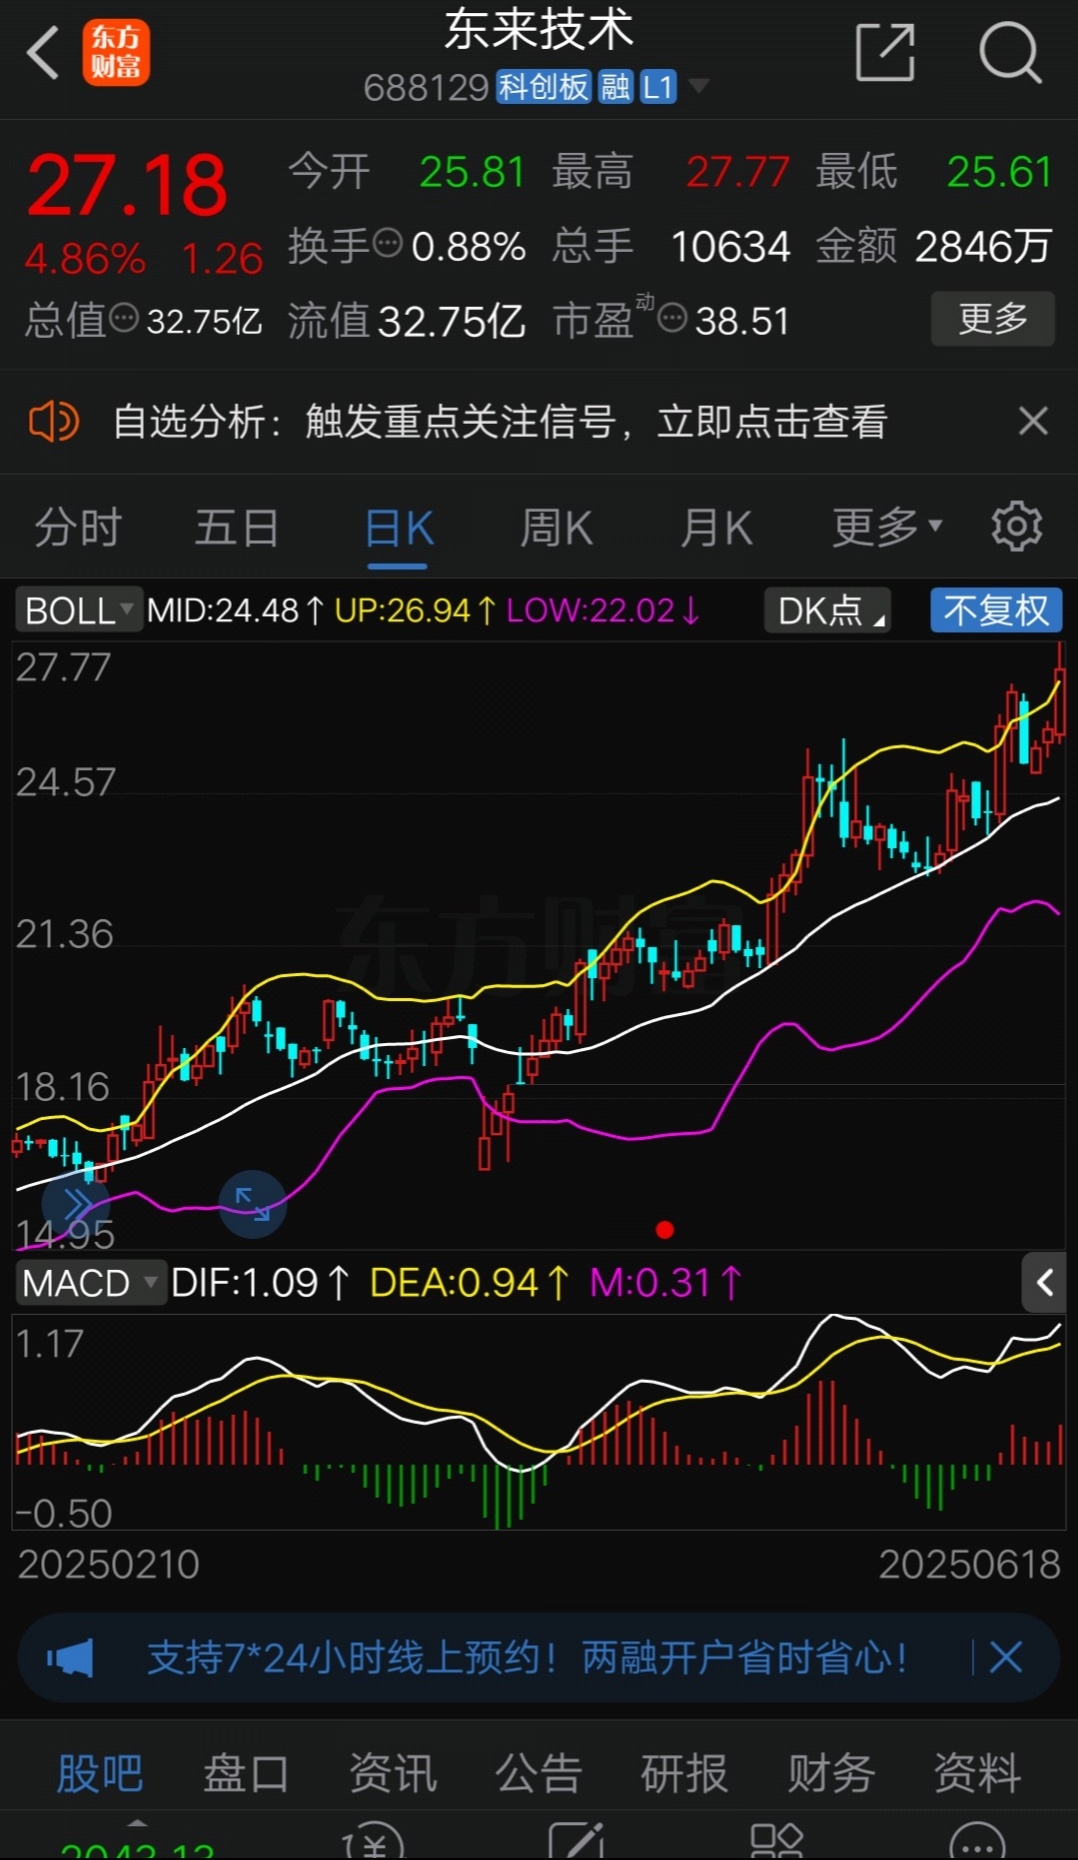Tap the 换手 info circle icon
This screenshot has height=1860, width=1078.
click(387, 243)
